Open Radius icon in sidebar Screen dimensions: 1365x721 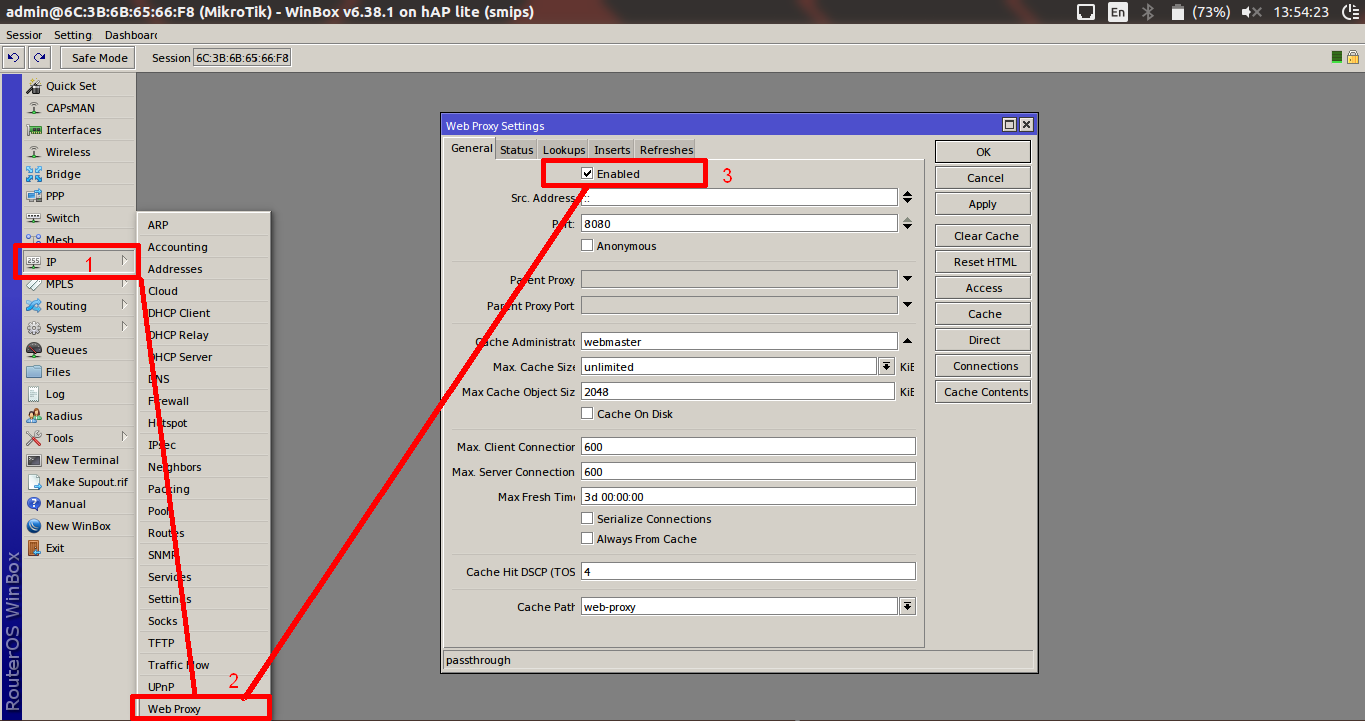pos(34,416)
